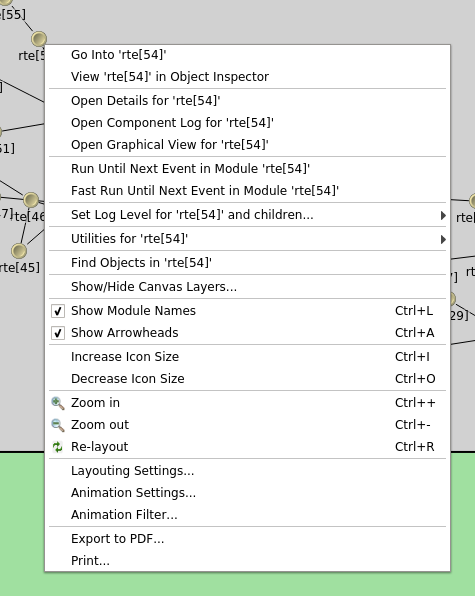Select Export to PDF
Image resolution: width=475 pixels, height=596 pixels.
tap(247, 539)
